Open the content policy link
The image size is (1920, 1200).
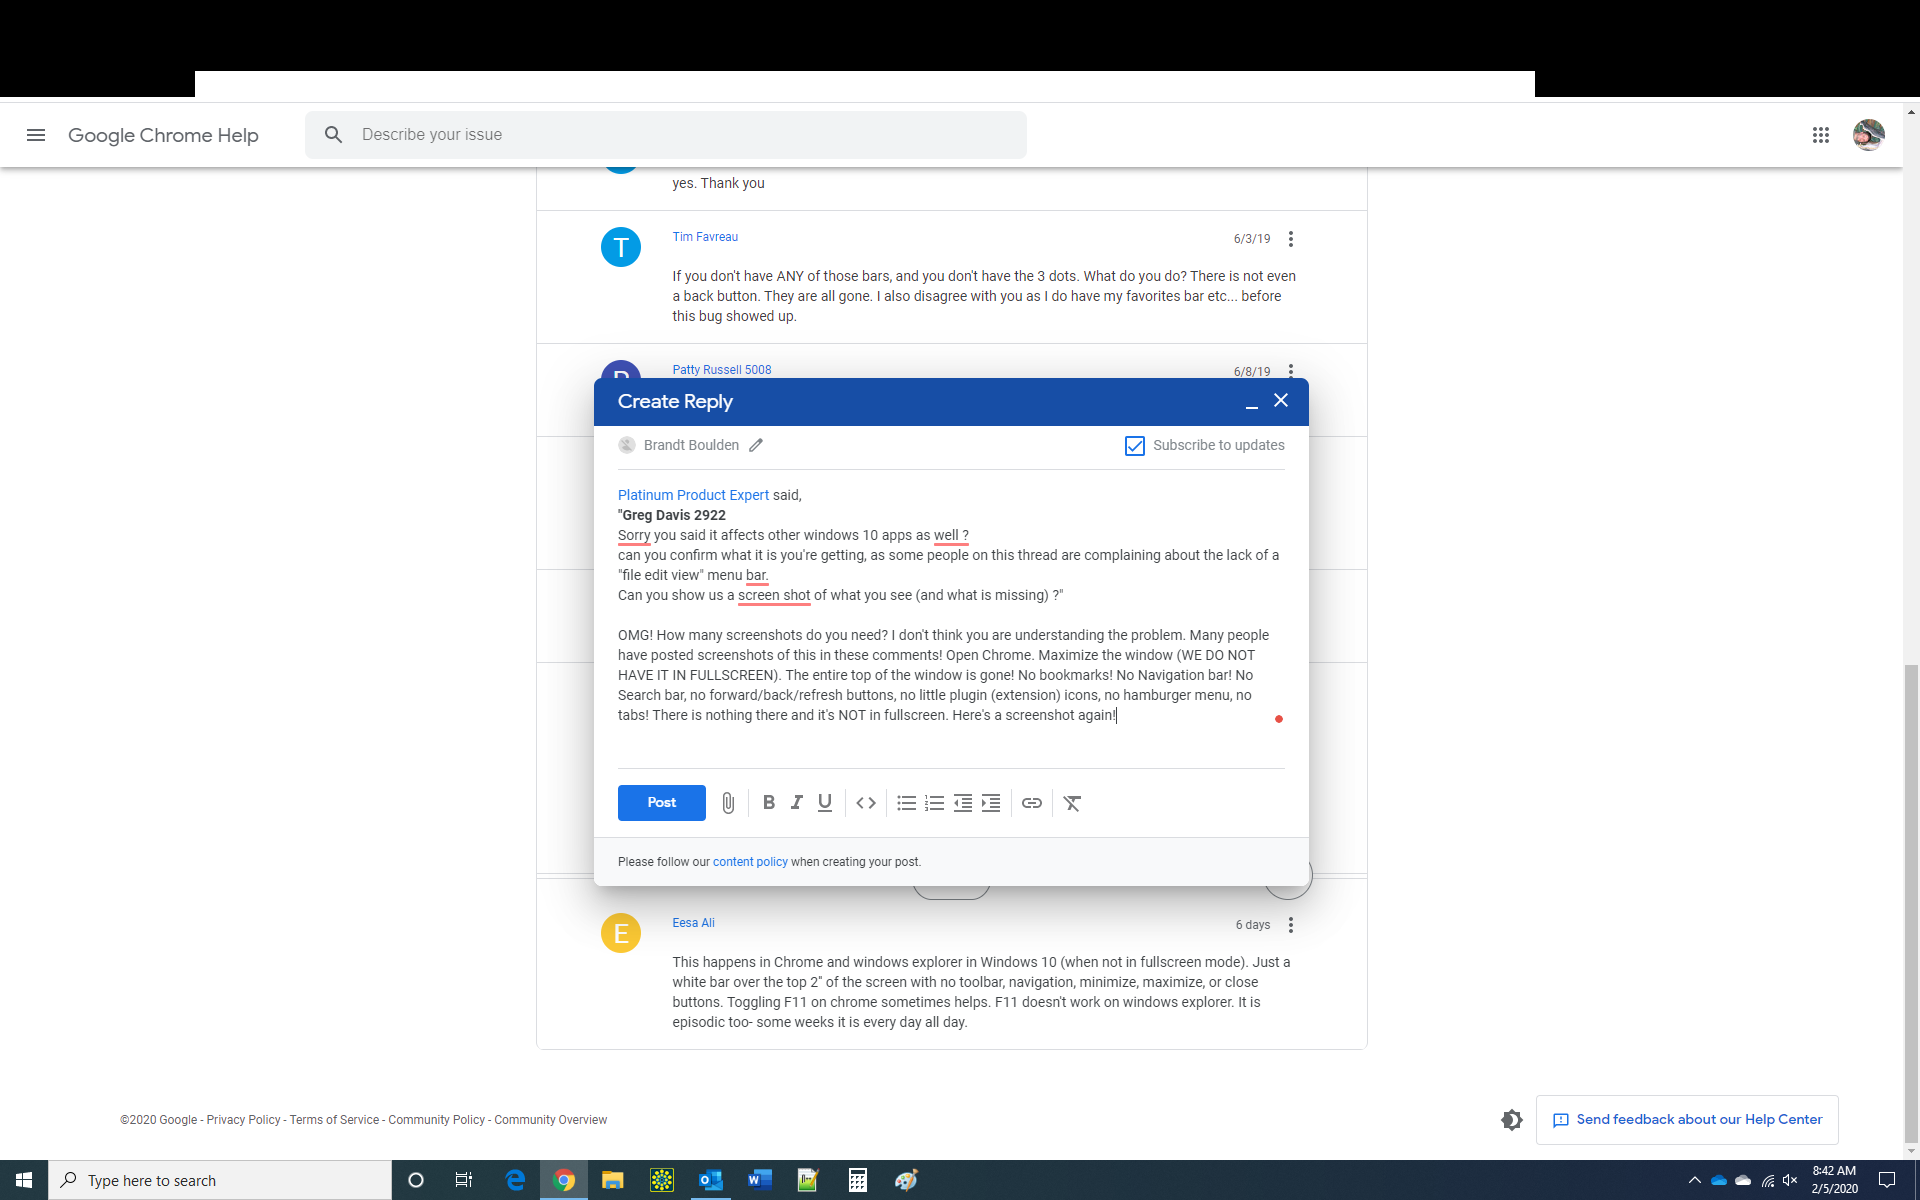pyautogui.click(x=750, y=862)
